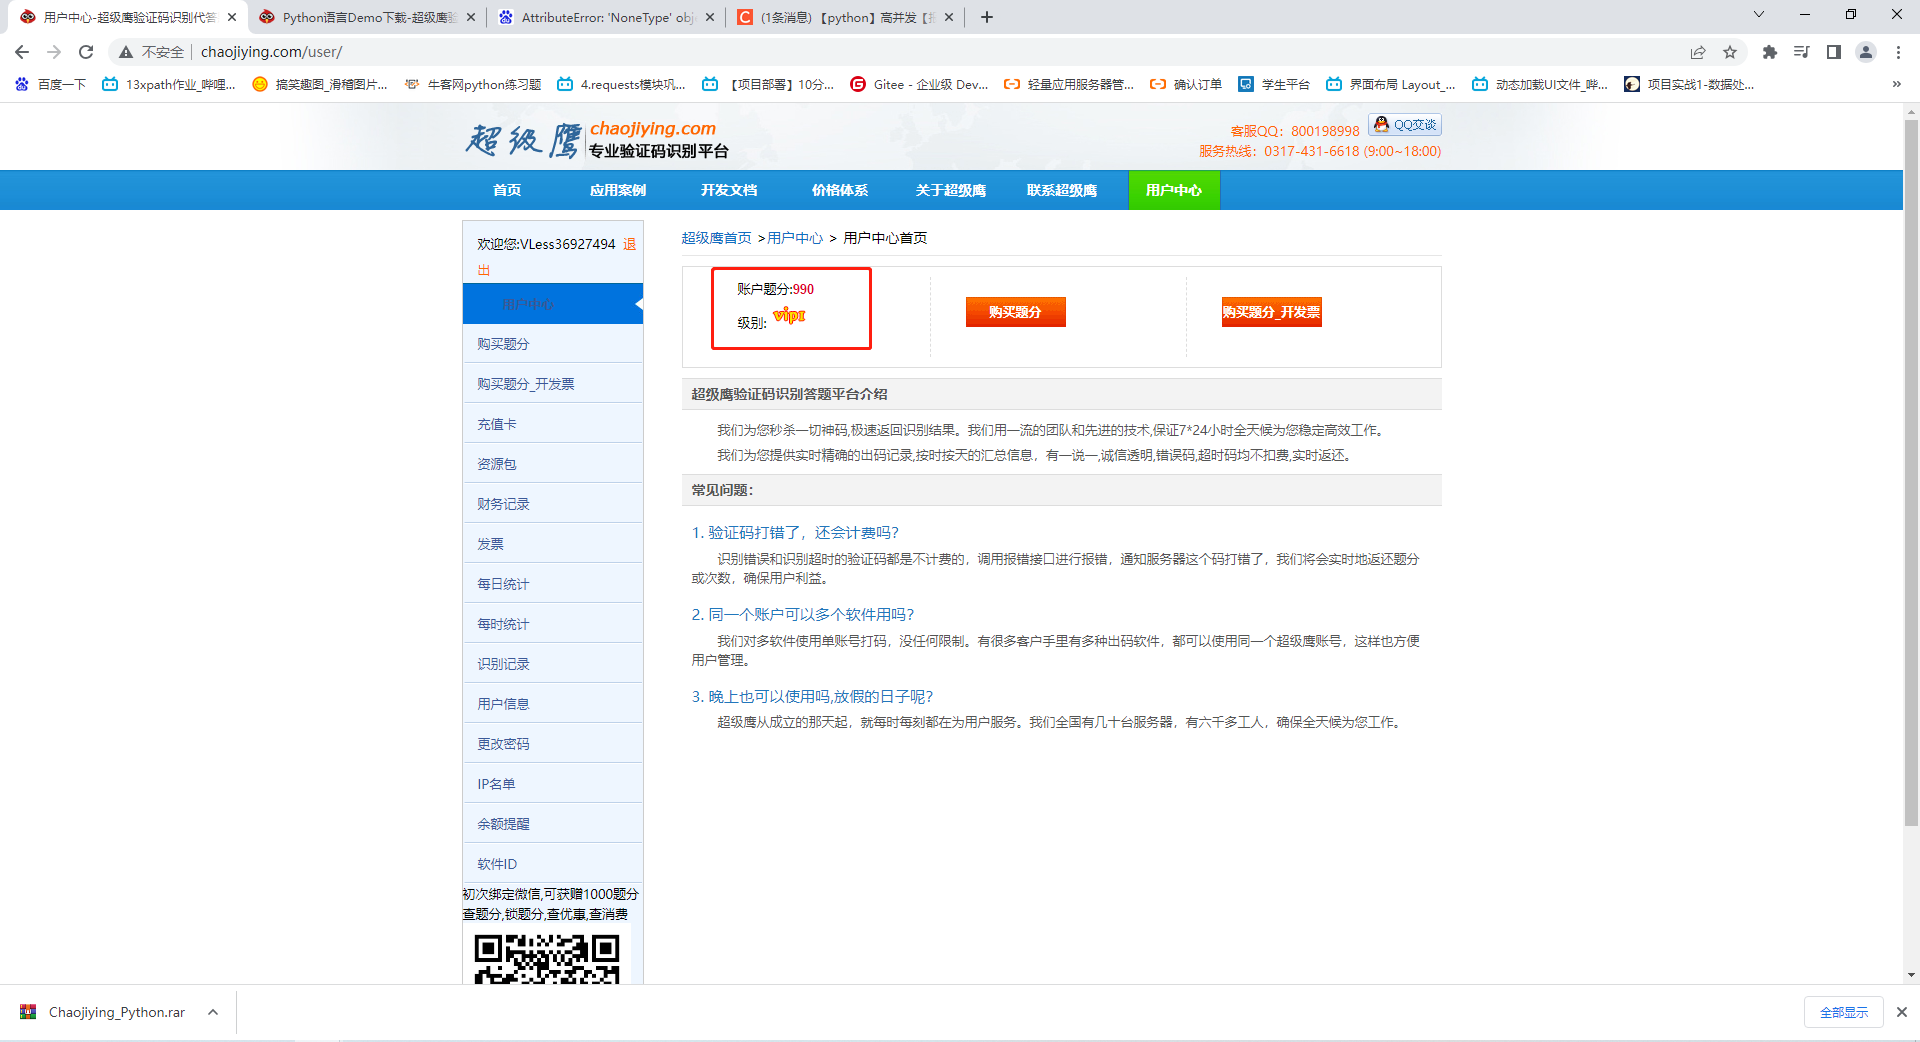Open 应用案例 in the navigation bar
Screen dimensions: 1920x1042
pyautogui.click(x=618, y=190)
